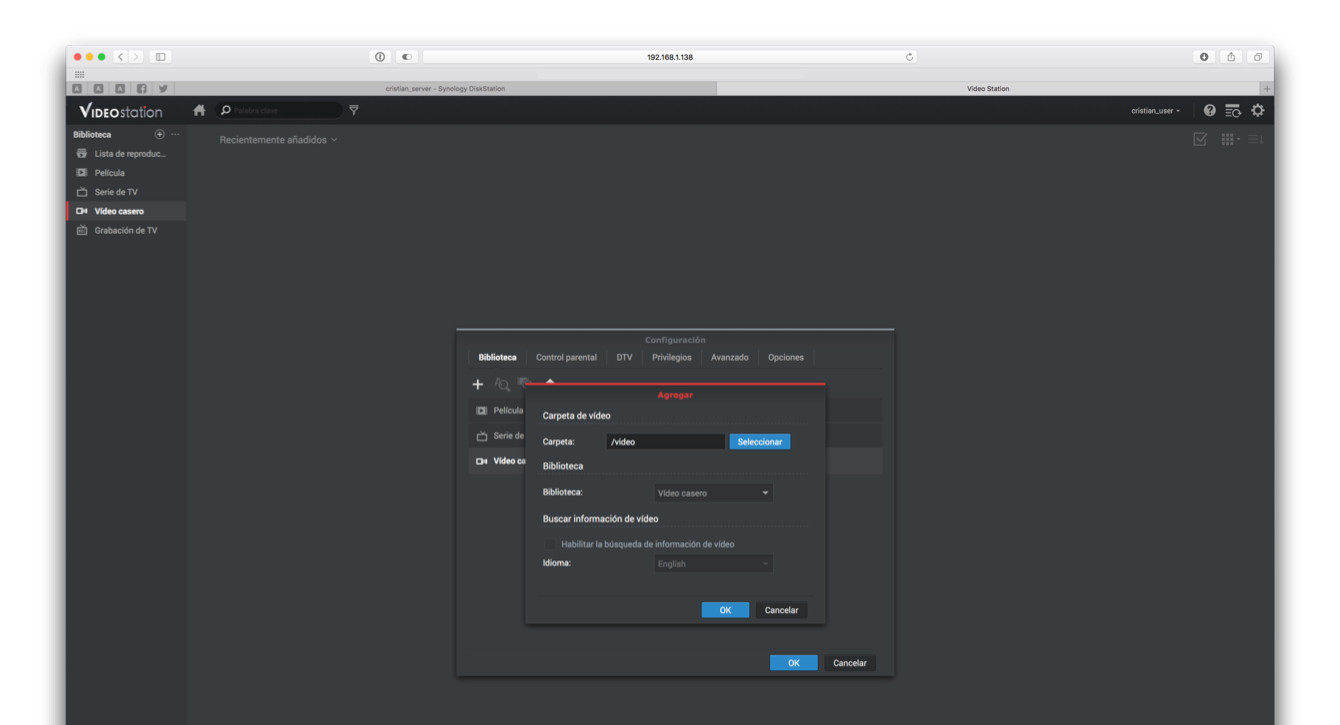The height and width of the screenshot is (725, 1340).
Task: Open the Facebook bookmark icon
Action: pyautogui.click(x=141, y=89)
